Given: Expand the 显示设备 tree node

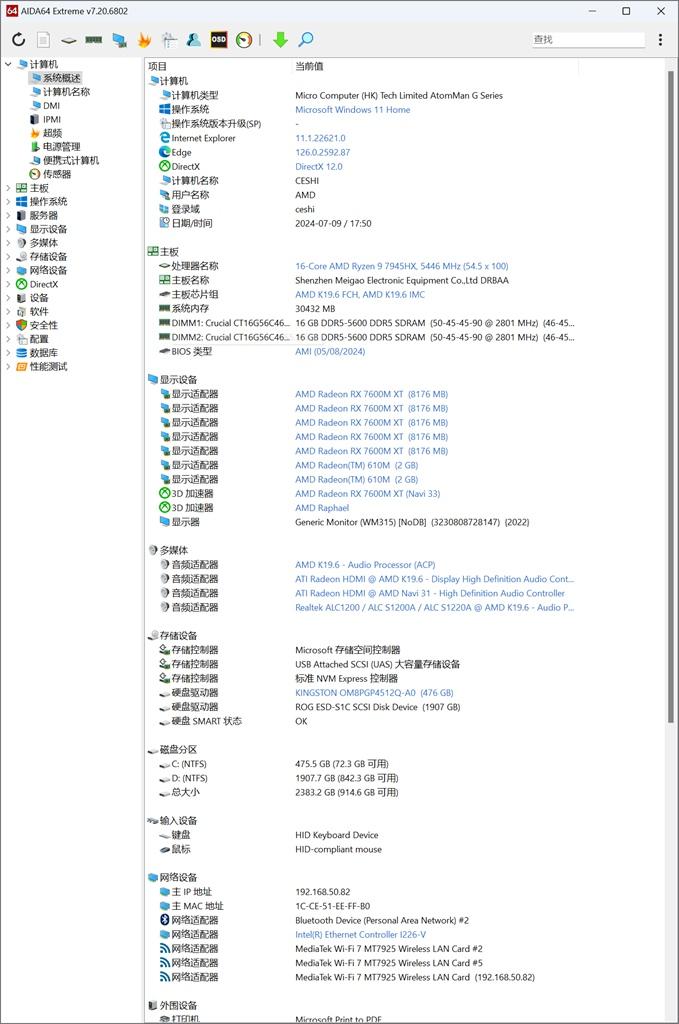Looking at the screenshot, I should 8,229.
